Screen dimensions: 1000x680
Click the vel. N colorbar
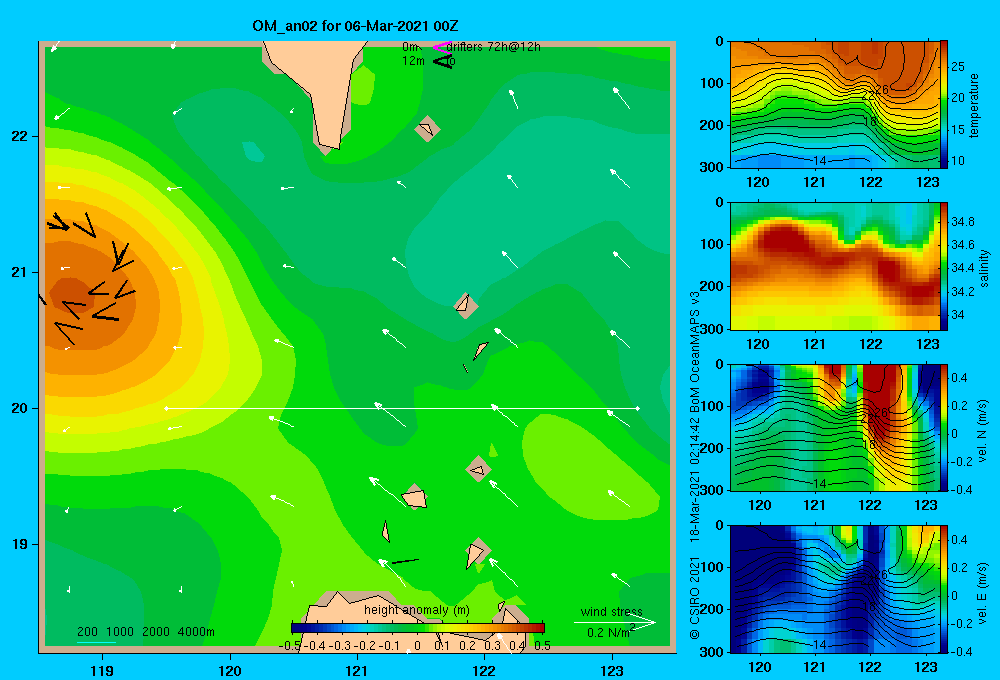pyautogui.click(x=944, y=427)
